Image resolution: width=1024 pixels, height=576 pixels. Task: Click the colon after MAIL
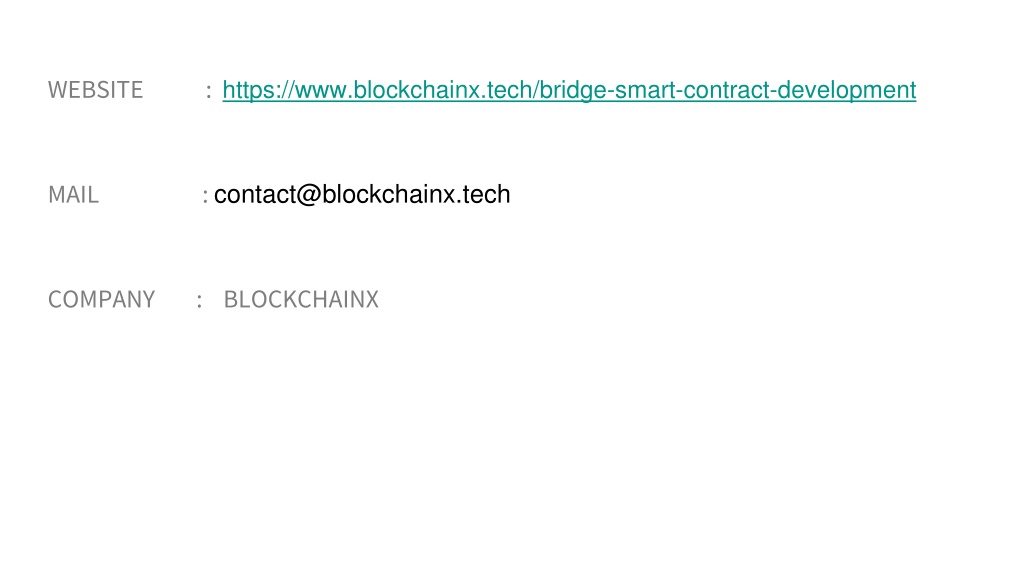click(x=205, y=196)
